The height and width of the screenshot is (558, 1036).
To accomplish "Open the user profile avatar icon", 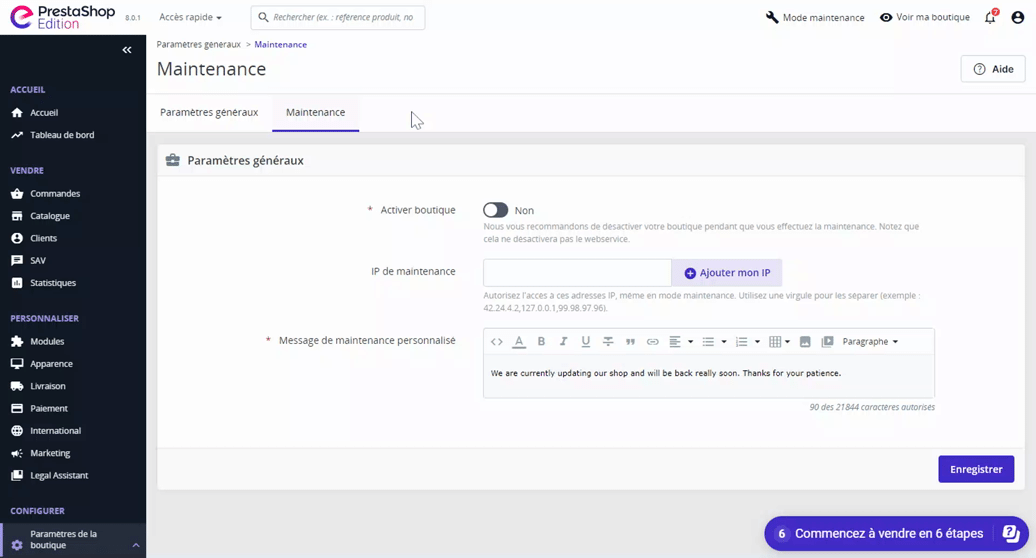I will 1018,18.
